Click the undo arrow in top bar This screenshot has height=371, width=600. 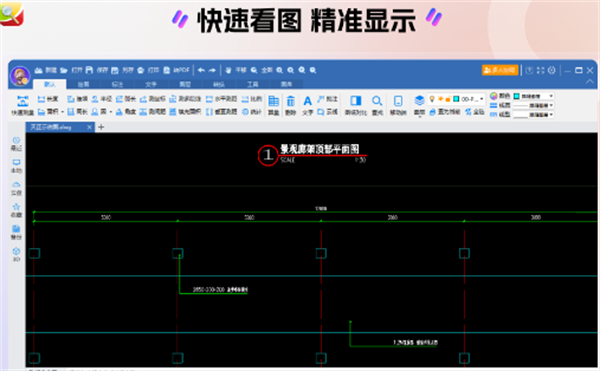[x=201, y=70]
